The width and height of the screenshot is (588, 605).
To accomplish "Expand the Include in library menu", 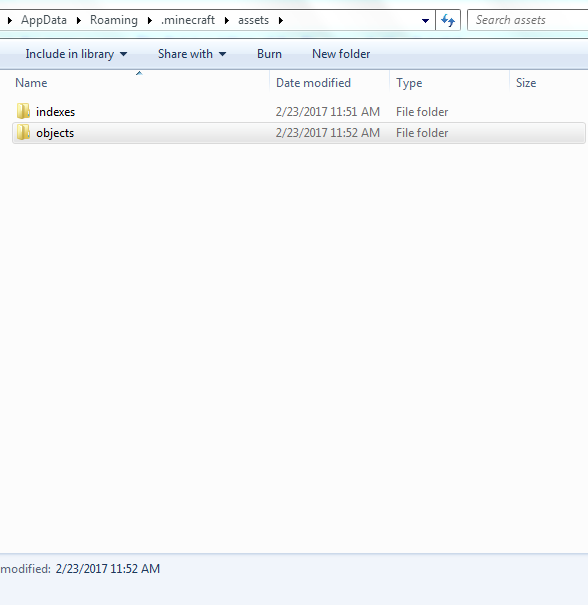I will (x=76, y=54).
